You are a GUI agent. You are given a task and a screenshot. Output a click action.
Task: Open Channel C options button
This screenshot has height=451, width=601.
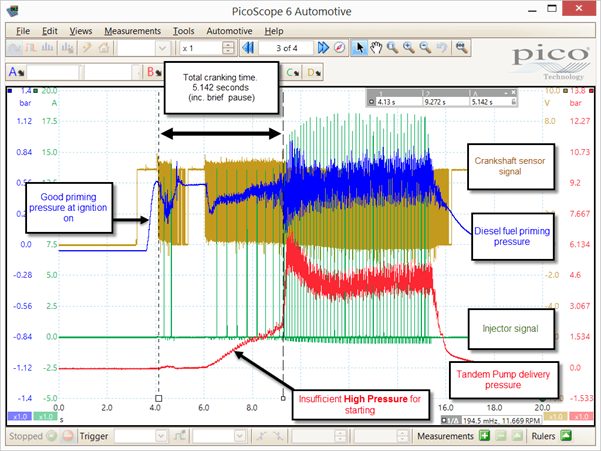(294, 72)
